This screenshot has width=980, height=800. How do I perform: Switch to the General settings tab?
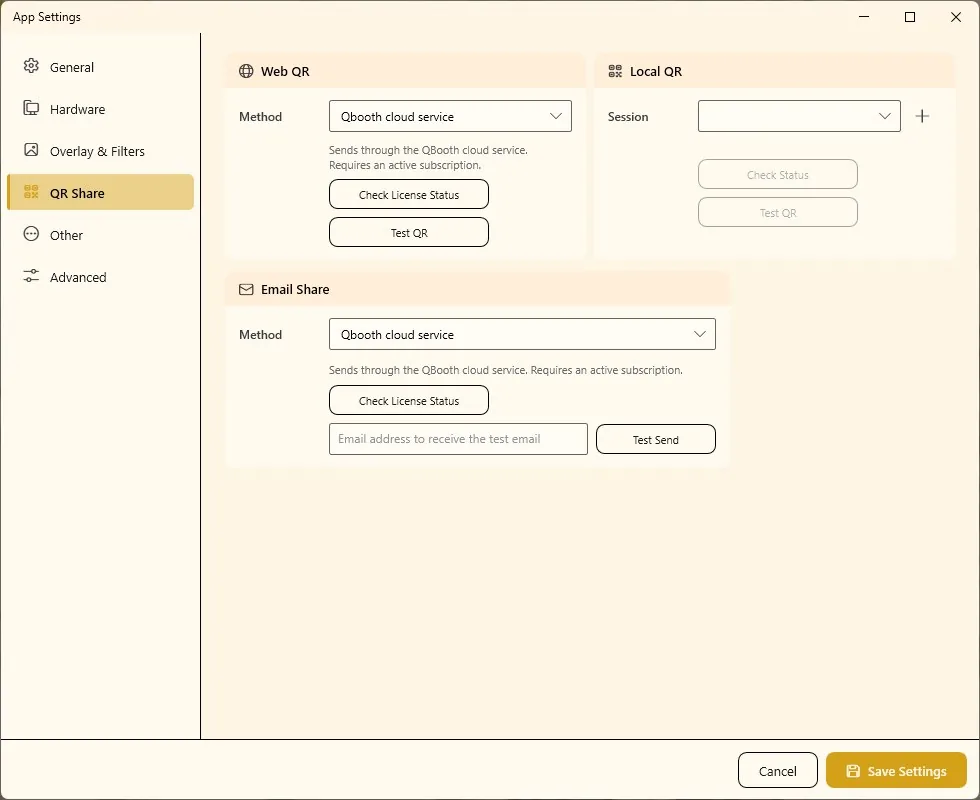pos(100,67)
